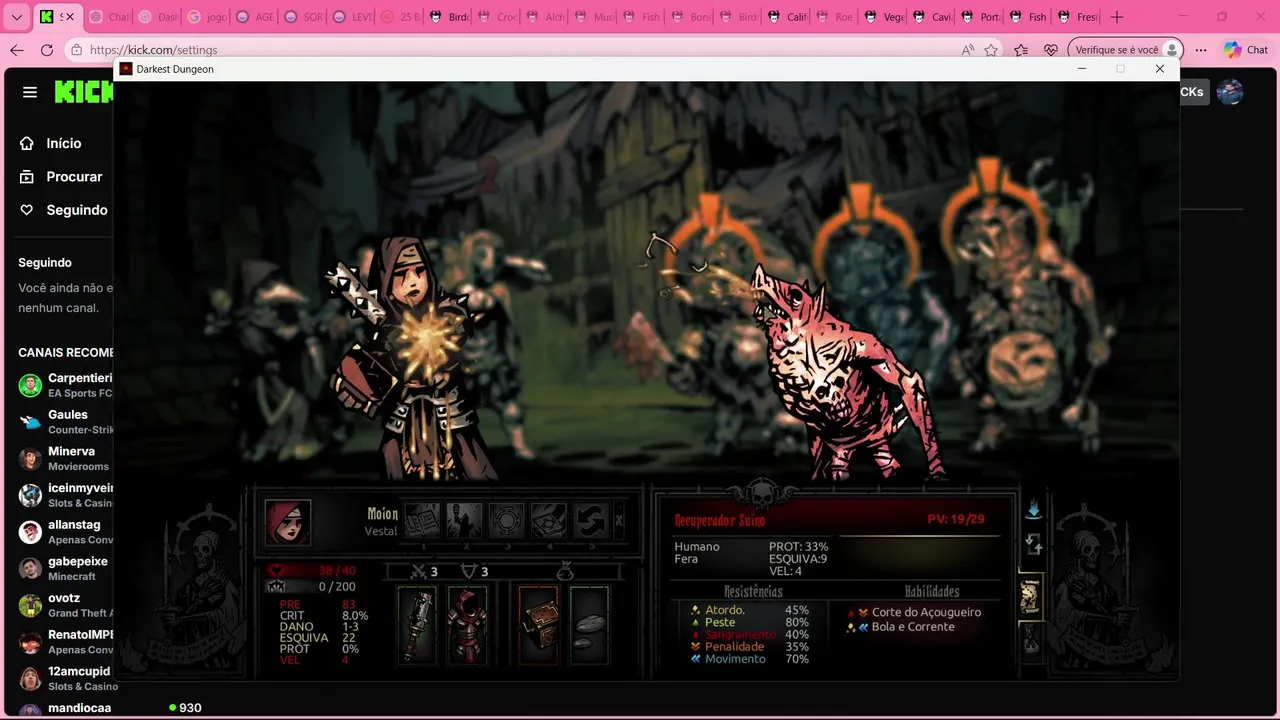
Task: Select the Vestal's third skill with circular emblem
Action: [506, 521]
